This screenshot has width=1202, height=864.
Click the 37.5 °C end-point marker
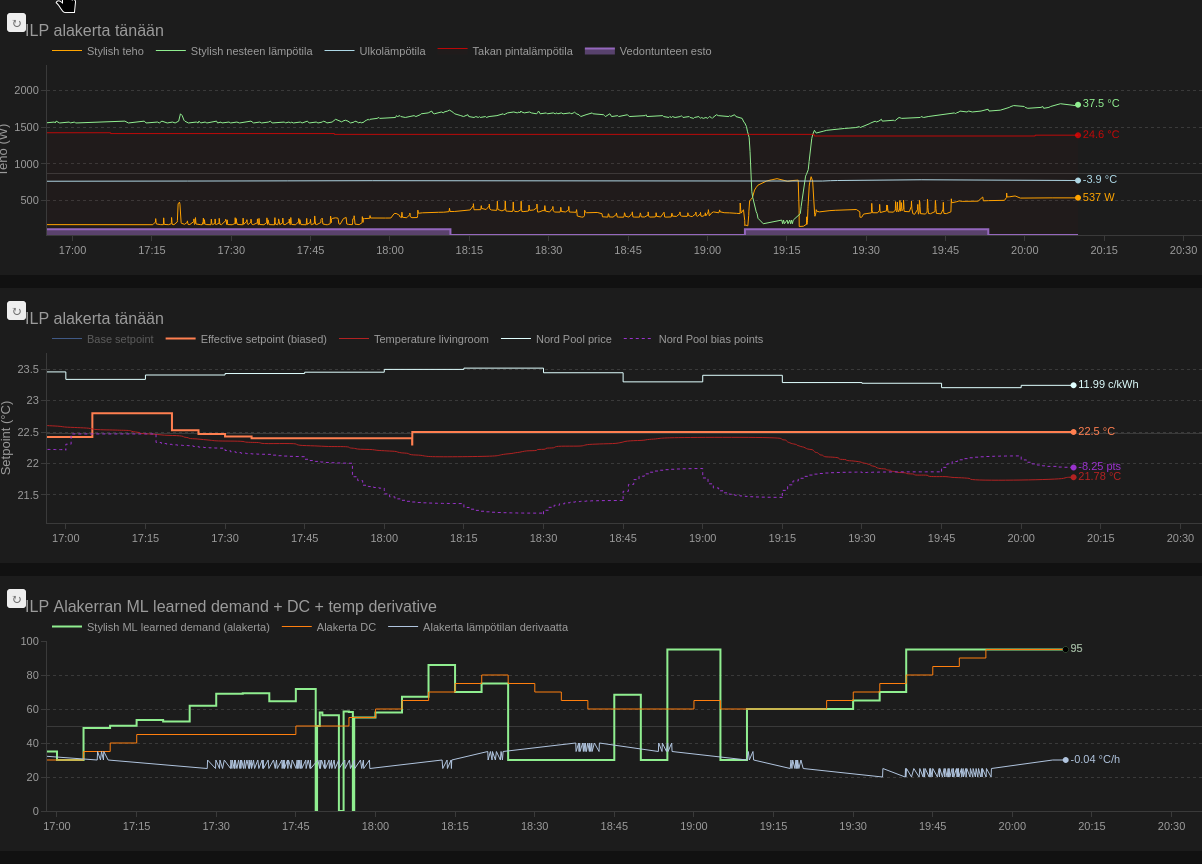[1078, 104]
